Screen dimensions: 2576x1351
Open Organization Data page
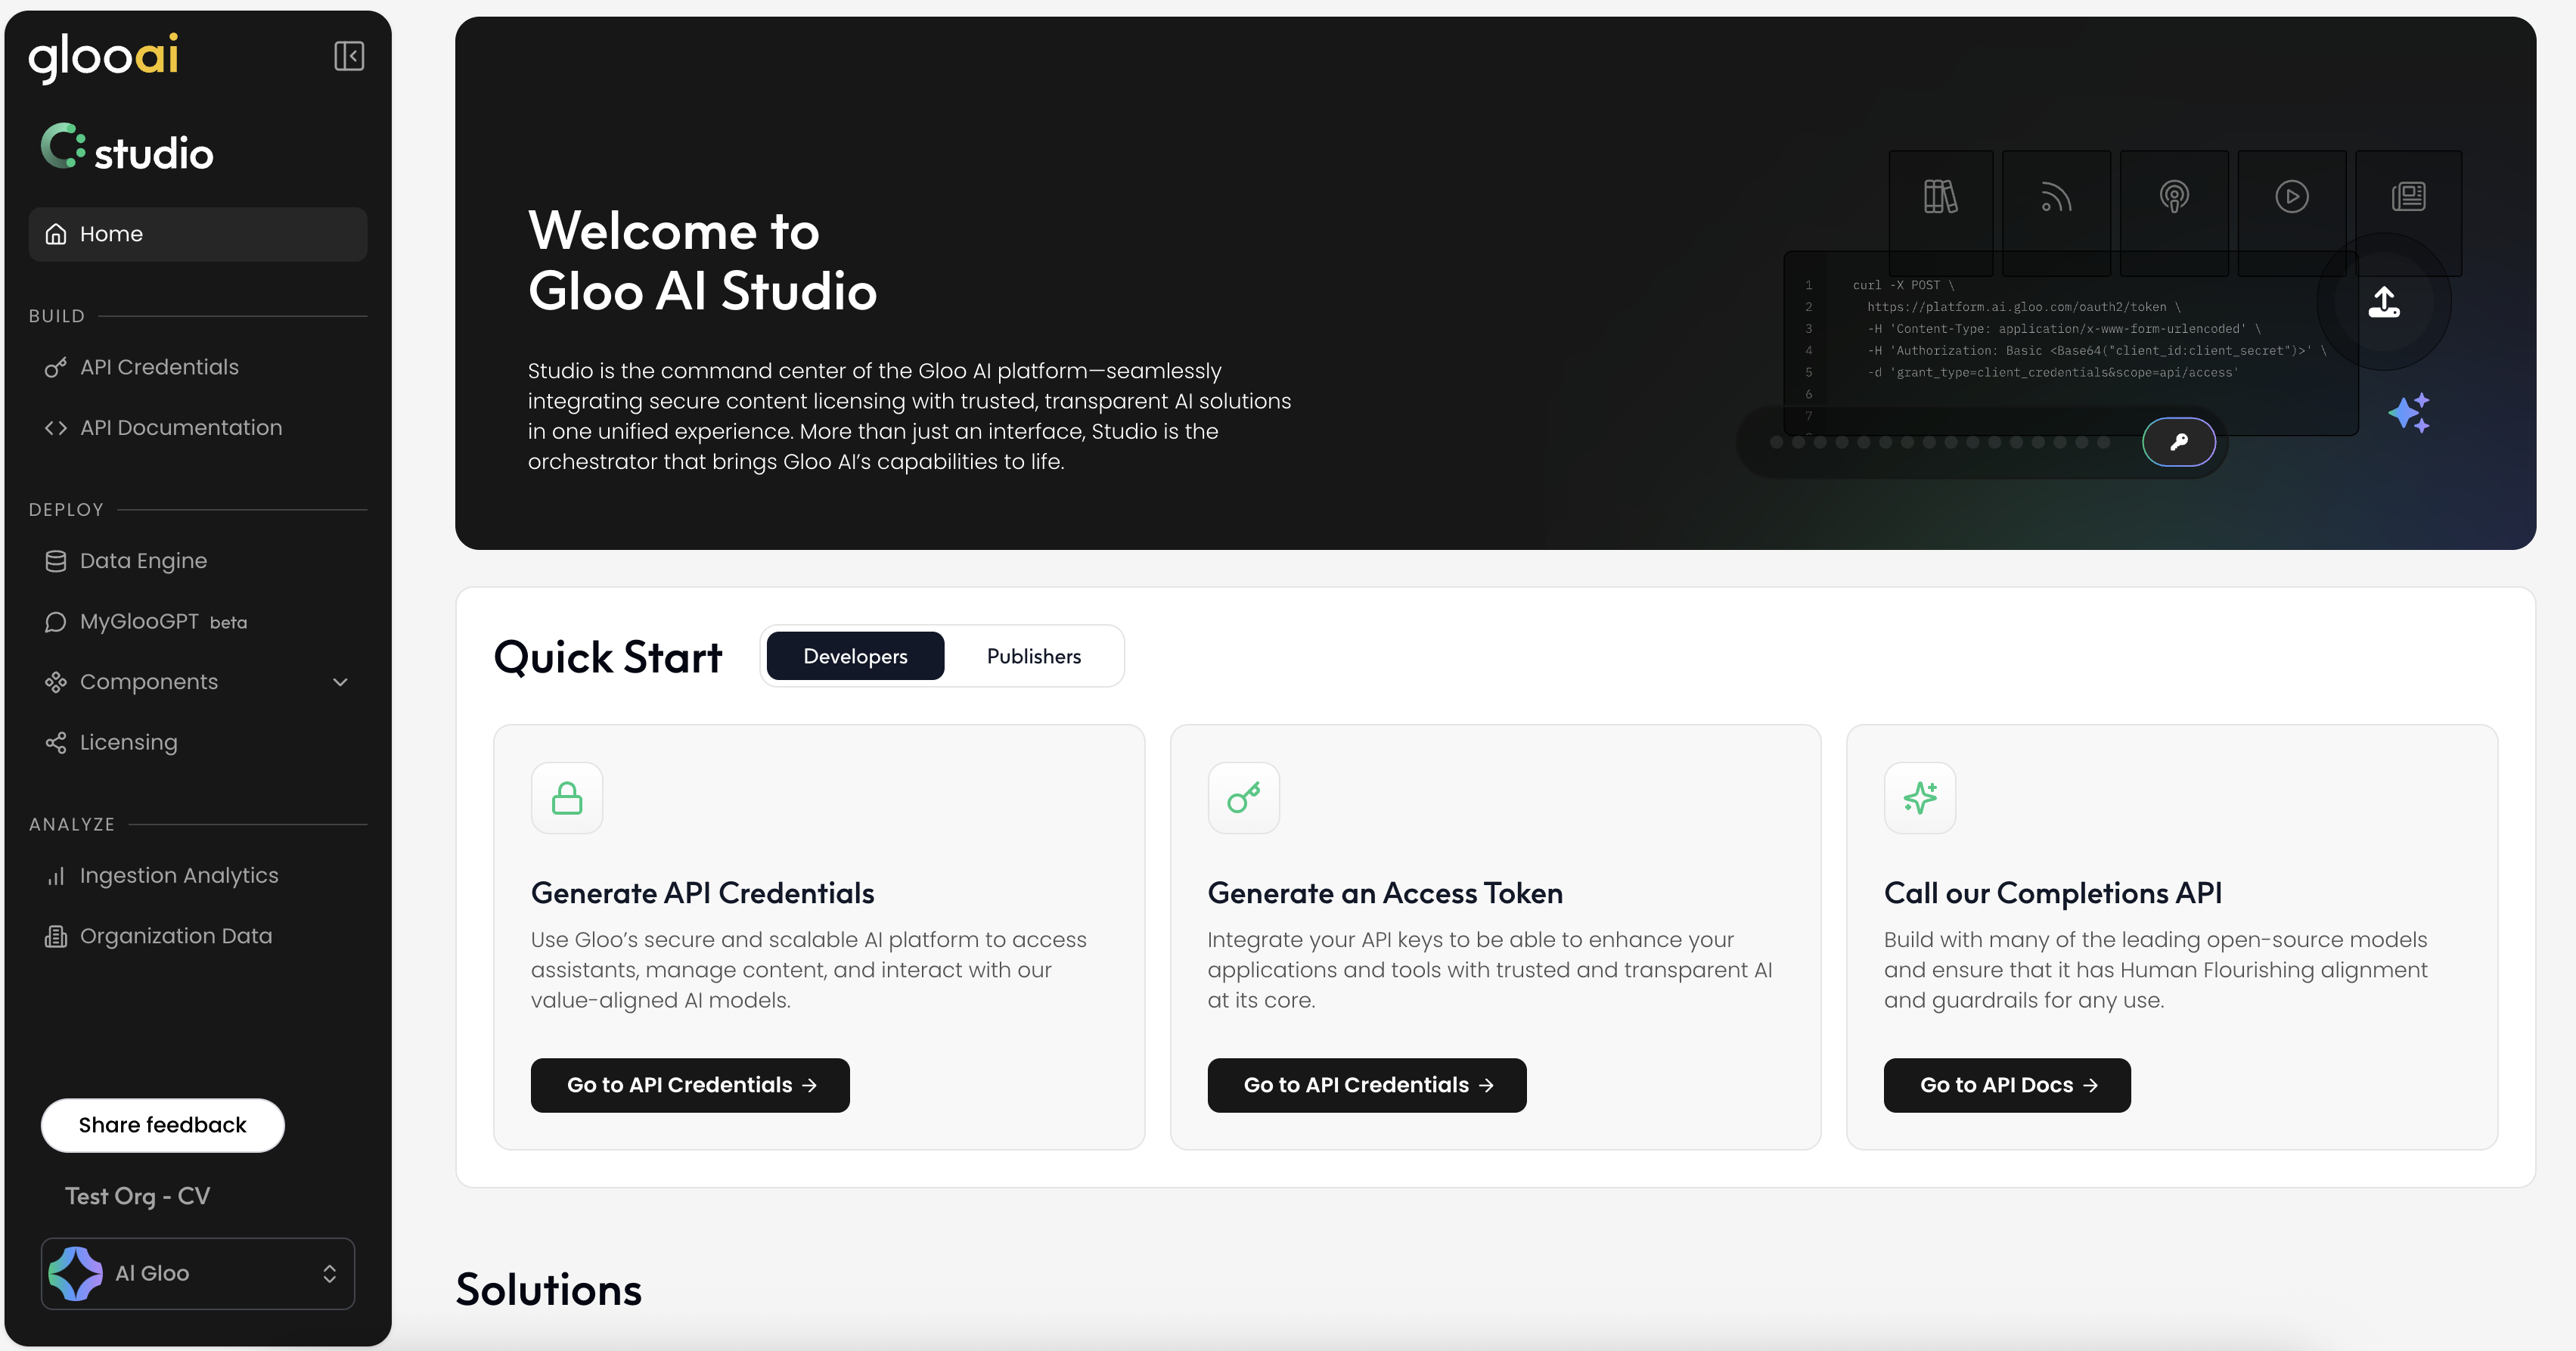coord(198,936)
